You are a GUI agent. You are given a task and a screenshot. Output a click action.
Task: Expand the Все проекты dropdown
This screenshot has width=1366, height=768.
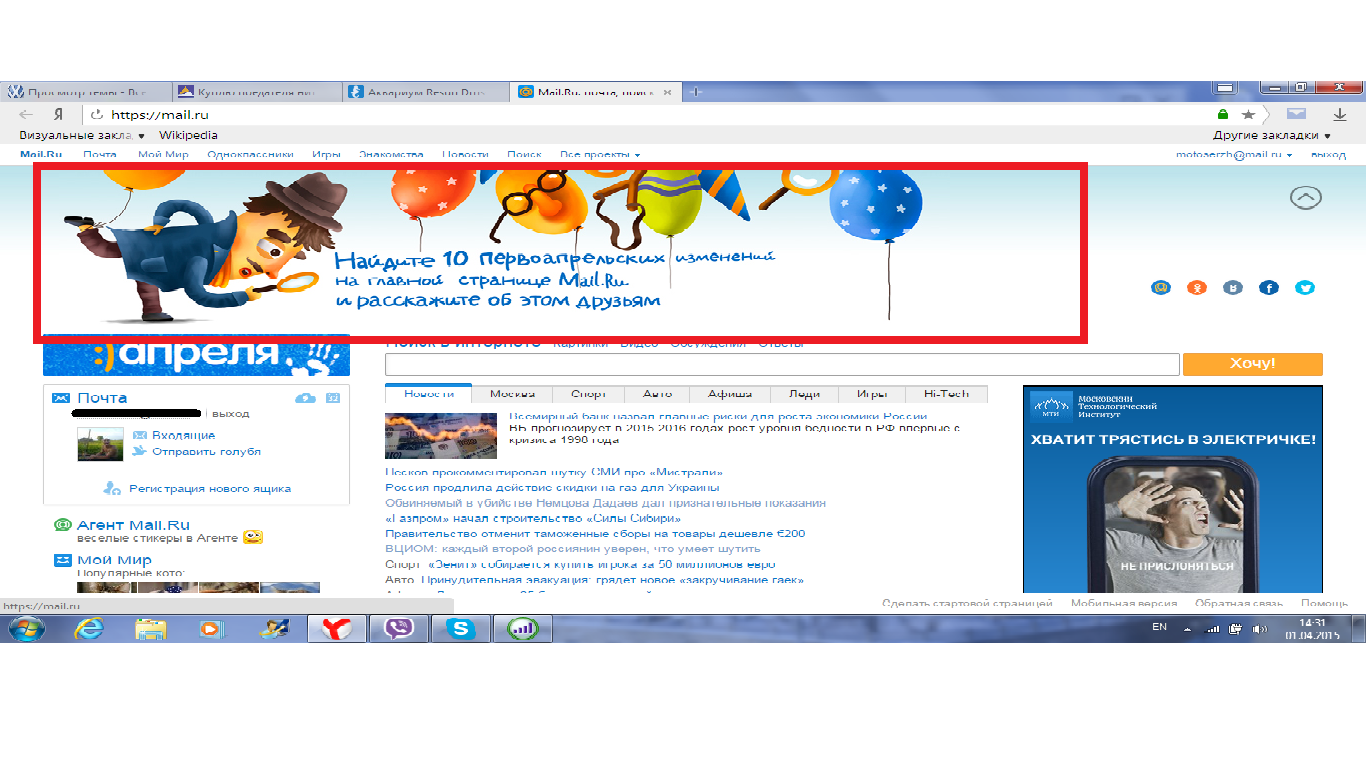(600, 155)
